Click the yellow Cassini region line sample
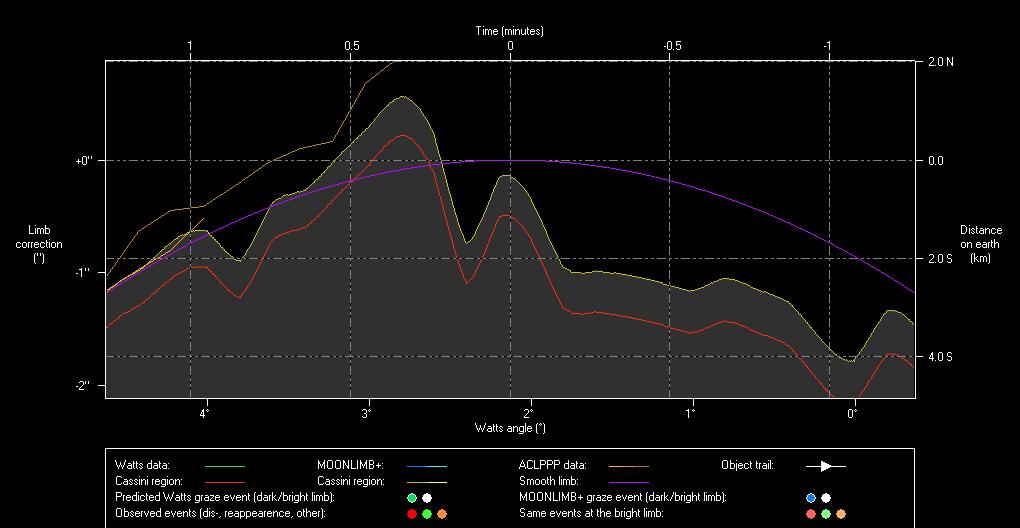 click(x=427, y=482)
